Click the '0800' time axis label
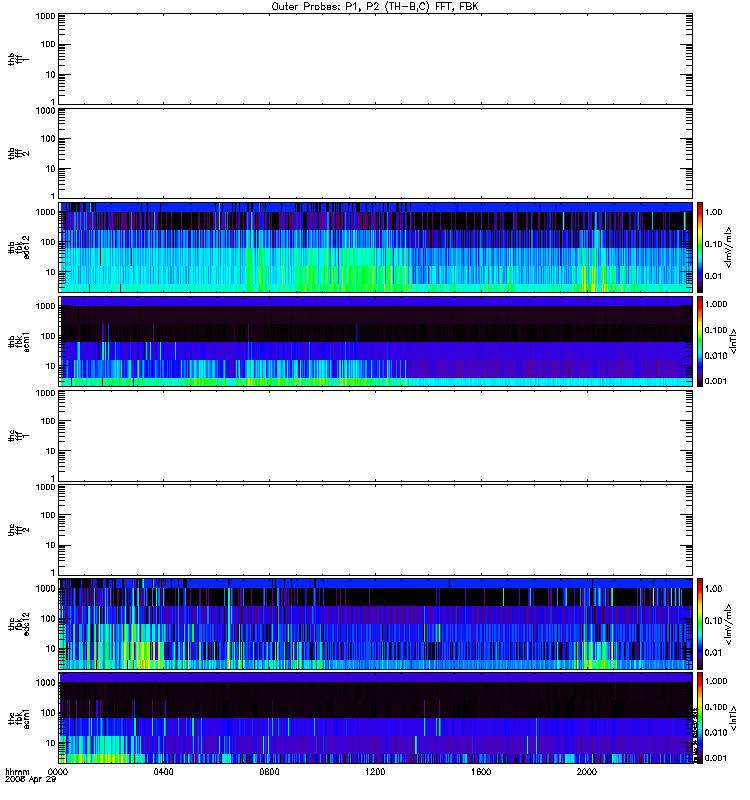This screenshot has height=800, width=750. (269, 772)
